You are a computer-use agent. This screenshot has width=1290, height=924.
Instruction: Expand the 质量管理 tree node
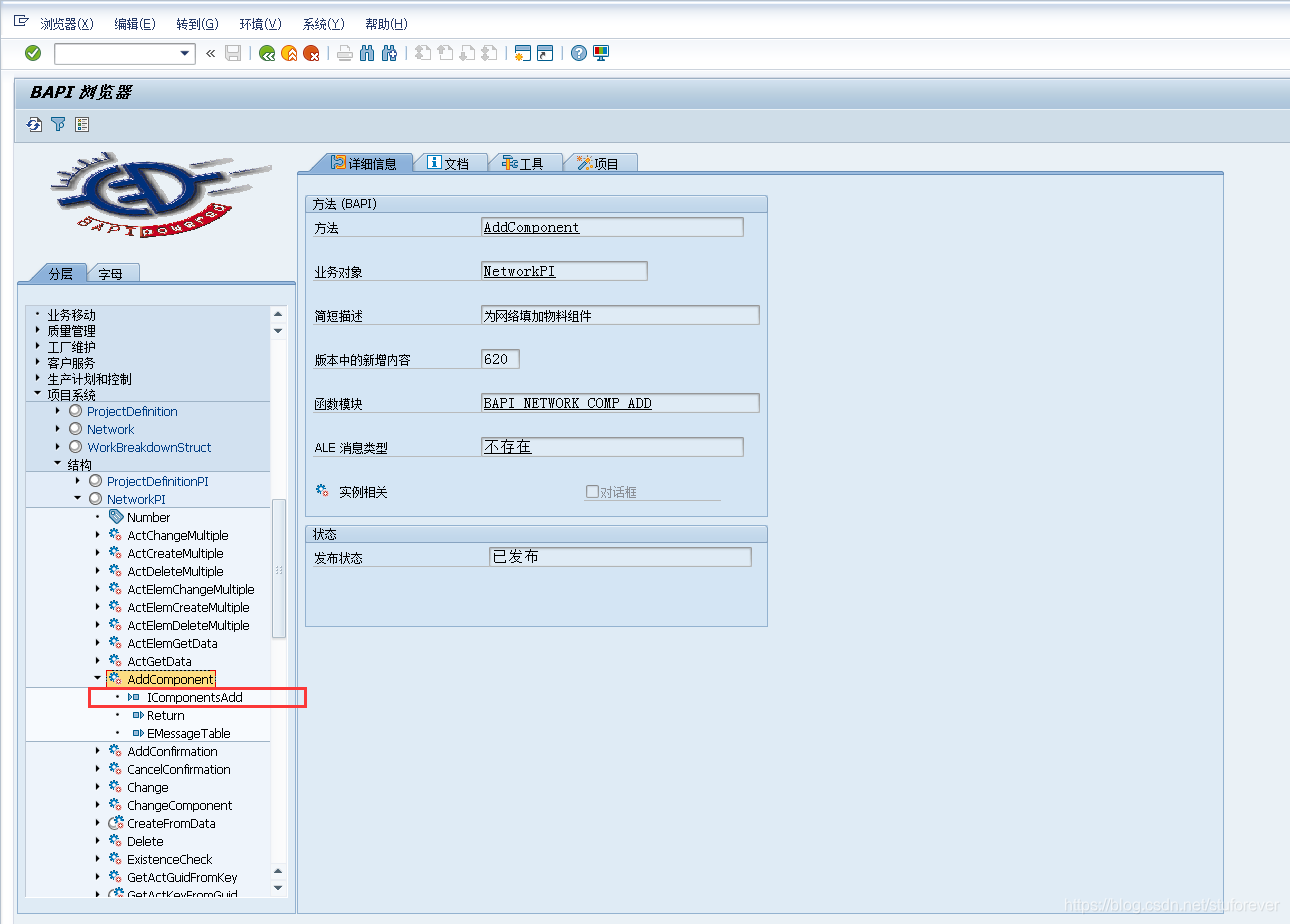pyautogui.click(x=38, y=330)
